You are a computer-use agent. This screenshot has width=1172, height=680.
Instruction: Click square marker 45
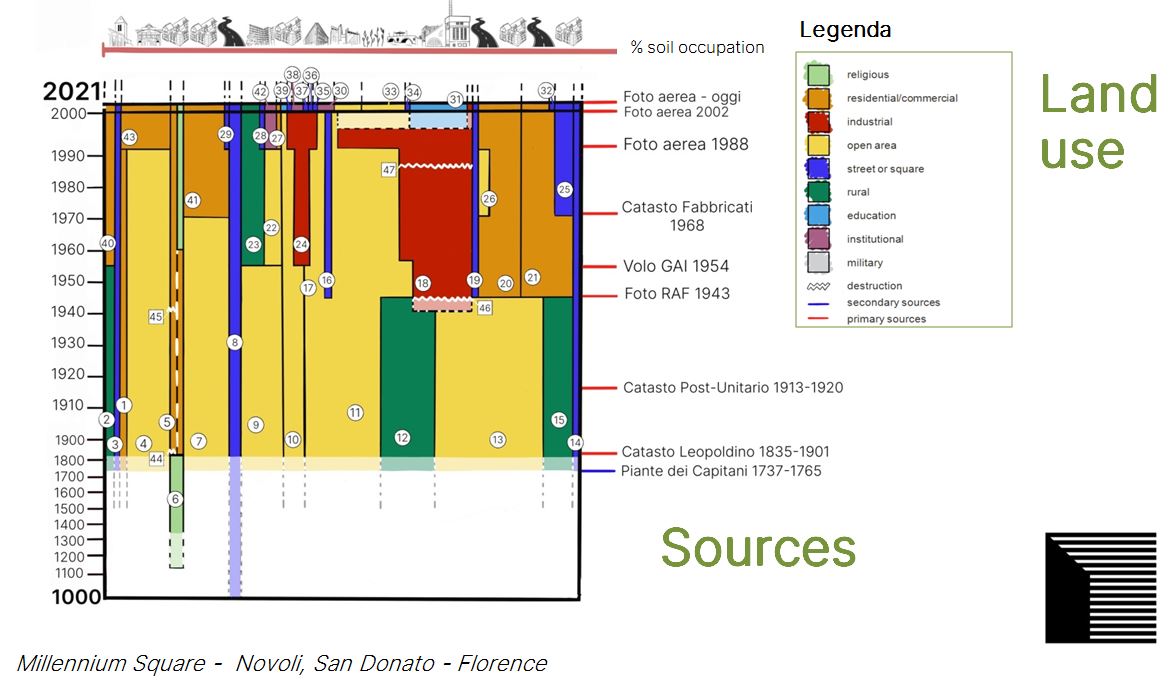click(x=155, y=317)
